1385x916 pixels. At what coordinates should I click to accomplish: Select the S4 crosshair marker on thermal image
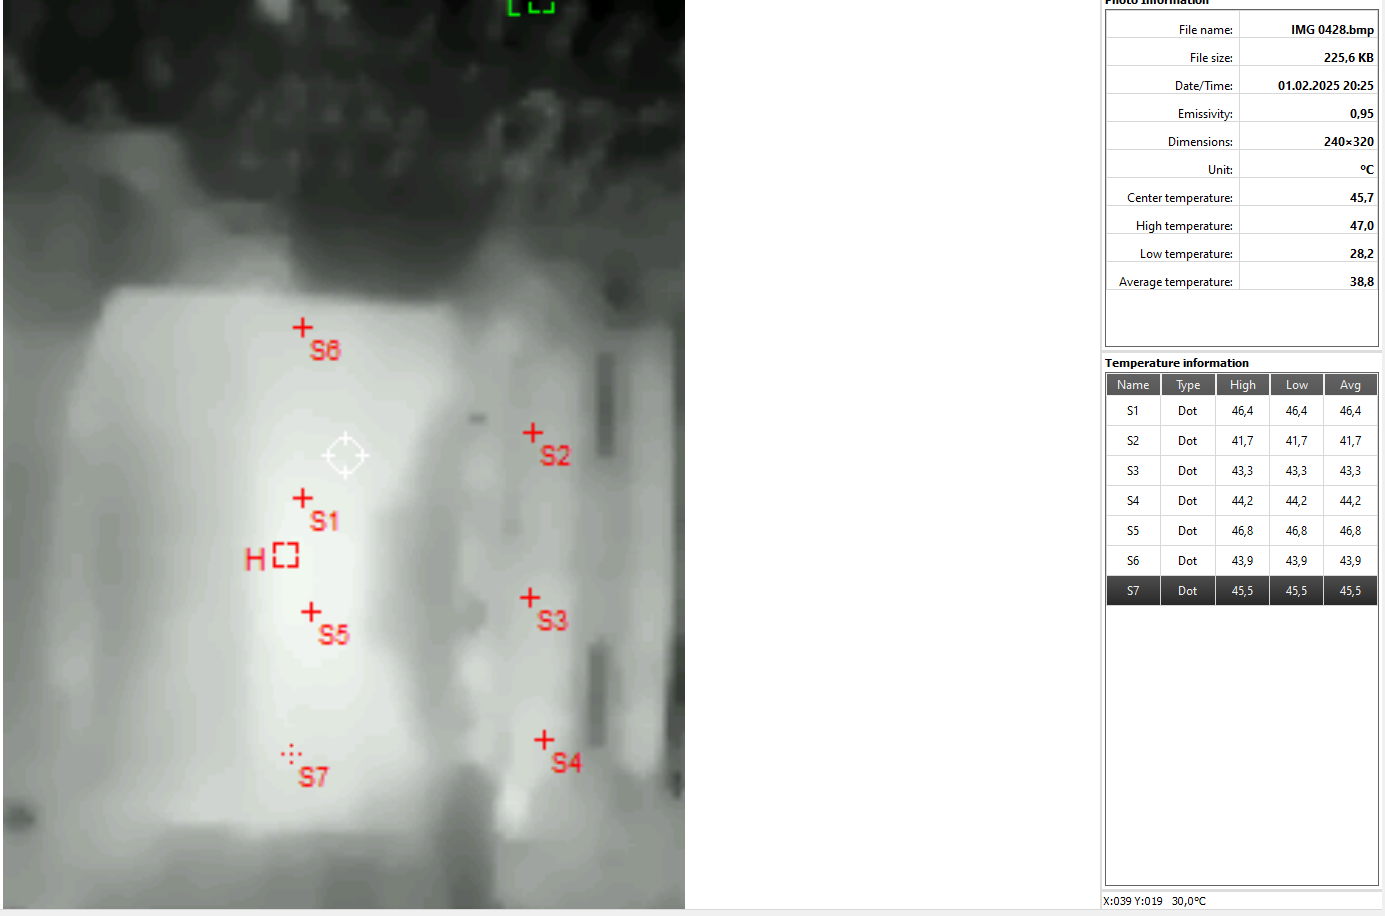coord(544,739)
